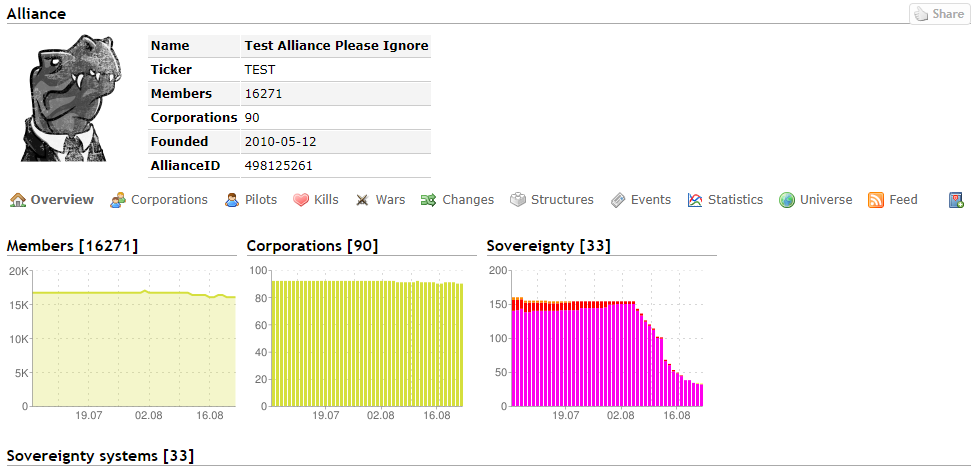Open the Universe tab label

click(826, 200)
